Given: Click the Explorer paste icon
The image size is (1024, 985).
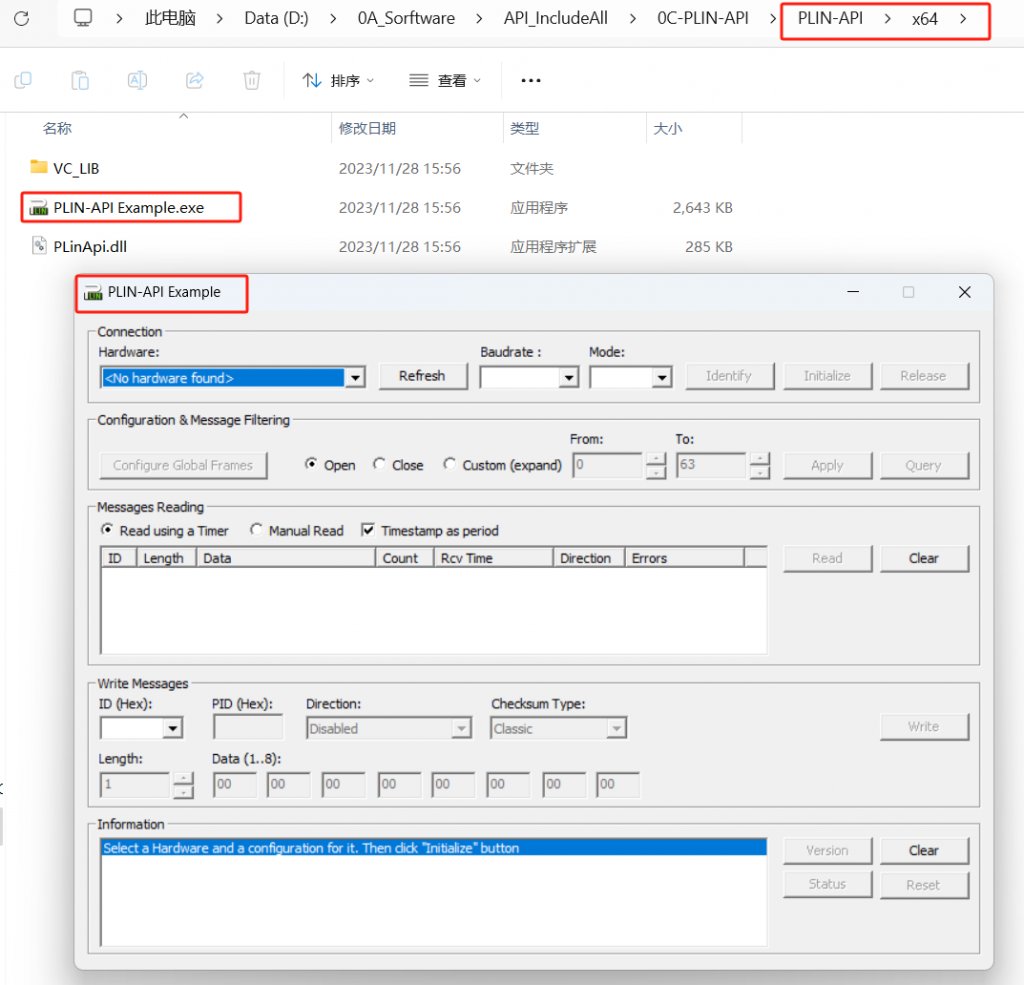Looking at the screenshot, I should click(x=80, y=80).
